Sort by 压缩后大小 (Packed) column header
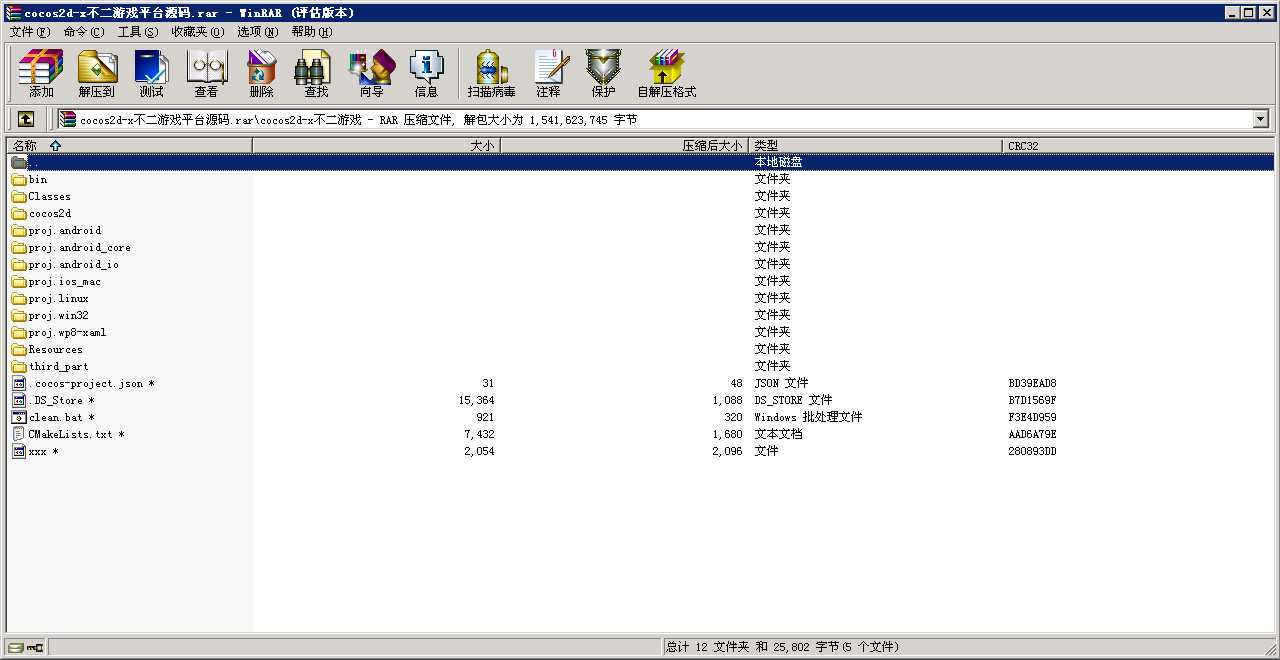The width and height of the screenshot is (1280, 660). click(x=625, y=146)
